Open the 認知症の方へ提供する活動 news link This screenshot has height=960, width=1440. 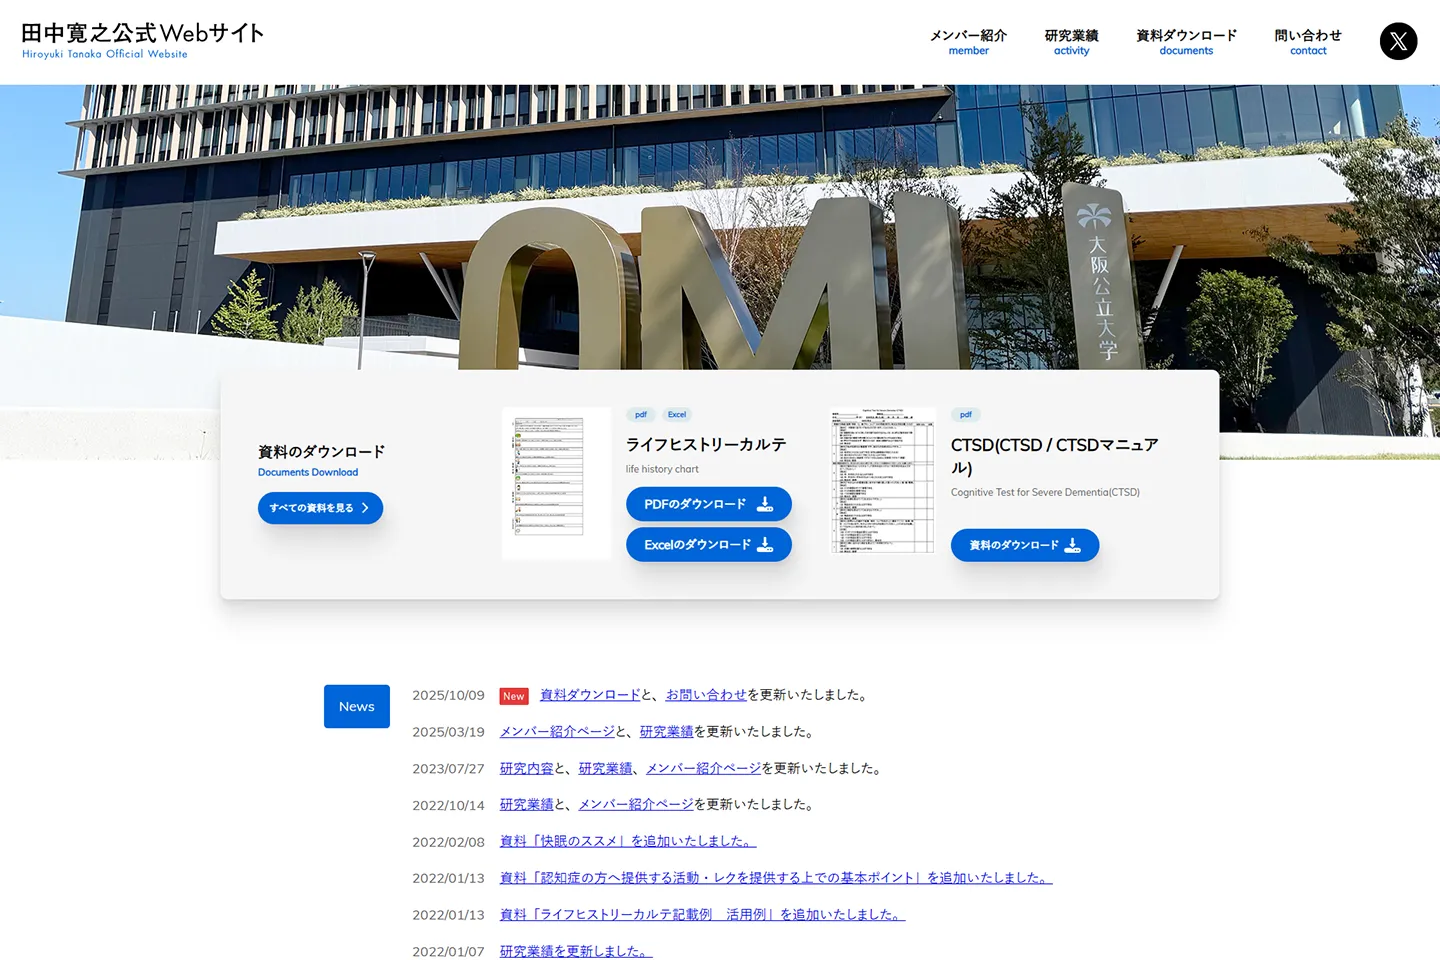pos(776,878)
